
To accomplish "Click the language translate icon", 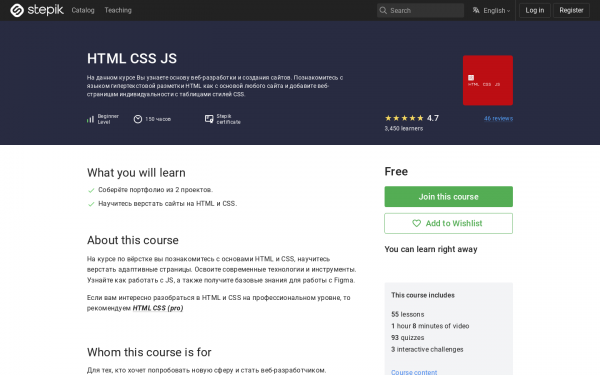I will click(476, 10).
